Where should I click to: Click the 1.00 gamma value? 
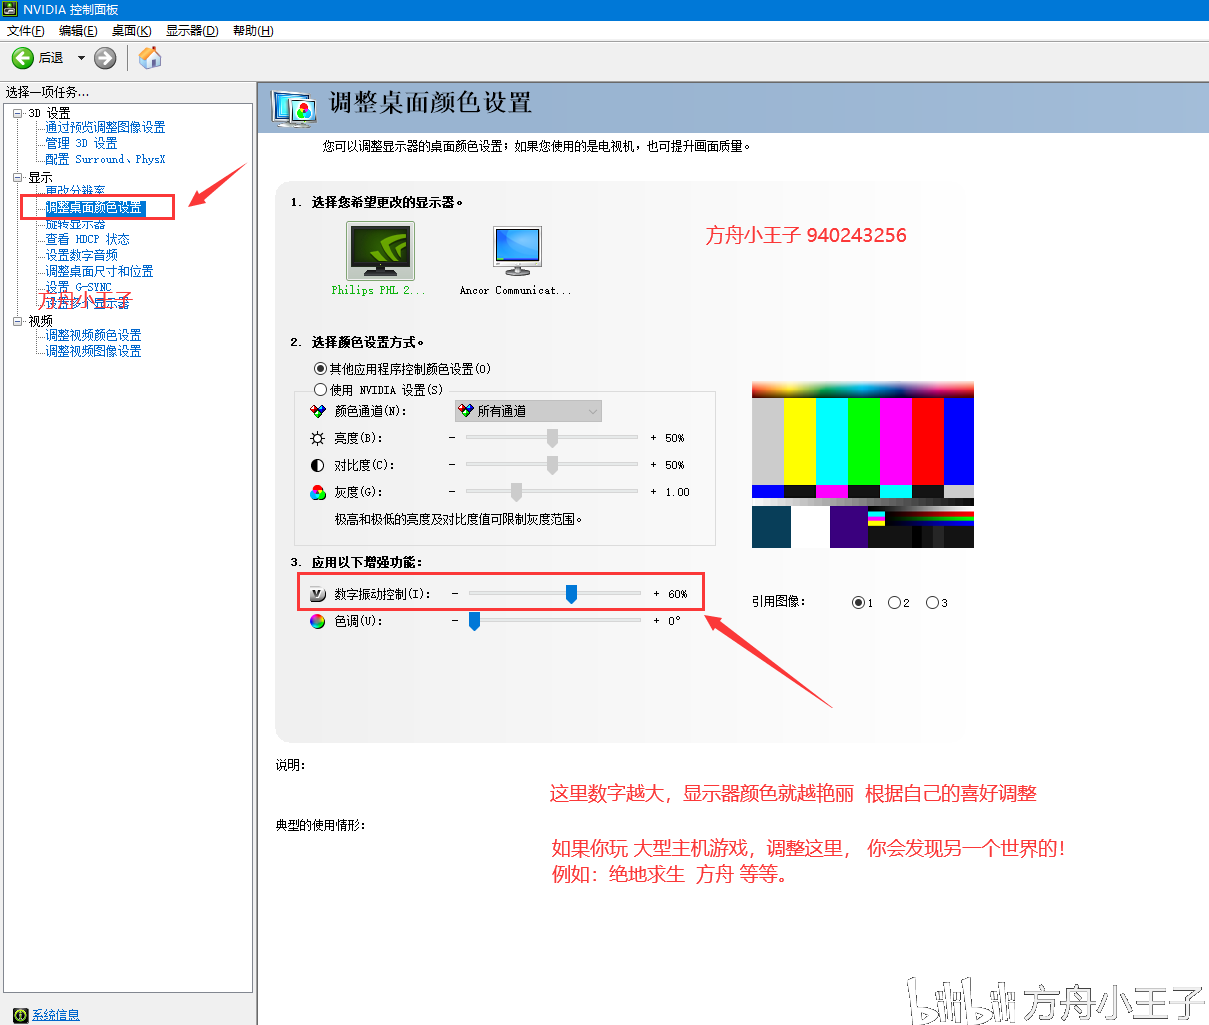tap(678, 492)
